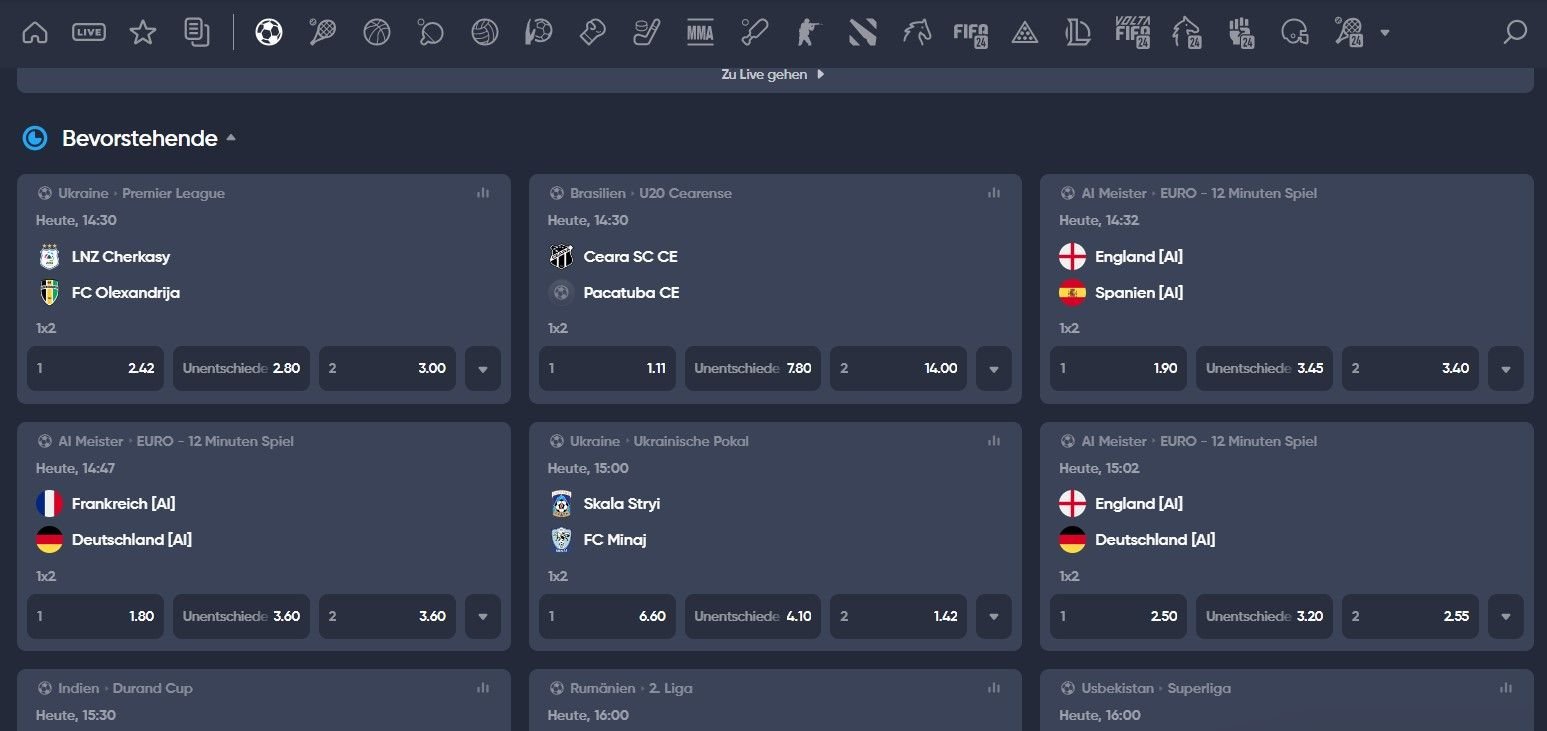This screenshot has width=1547, height=731.
Task: Open favorites via the star icon
Action: coord(143,33)
